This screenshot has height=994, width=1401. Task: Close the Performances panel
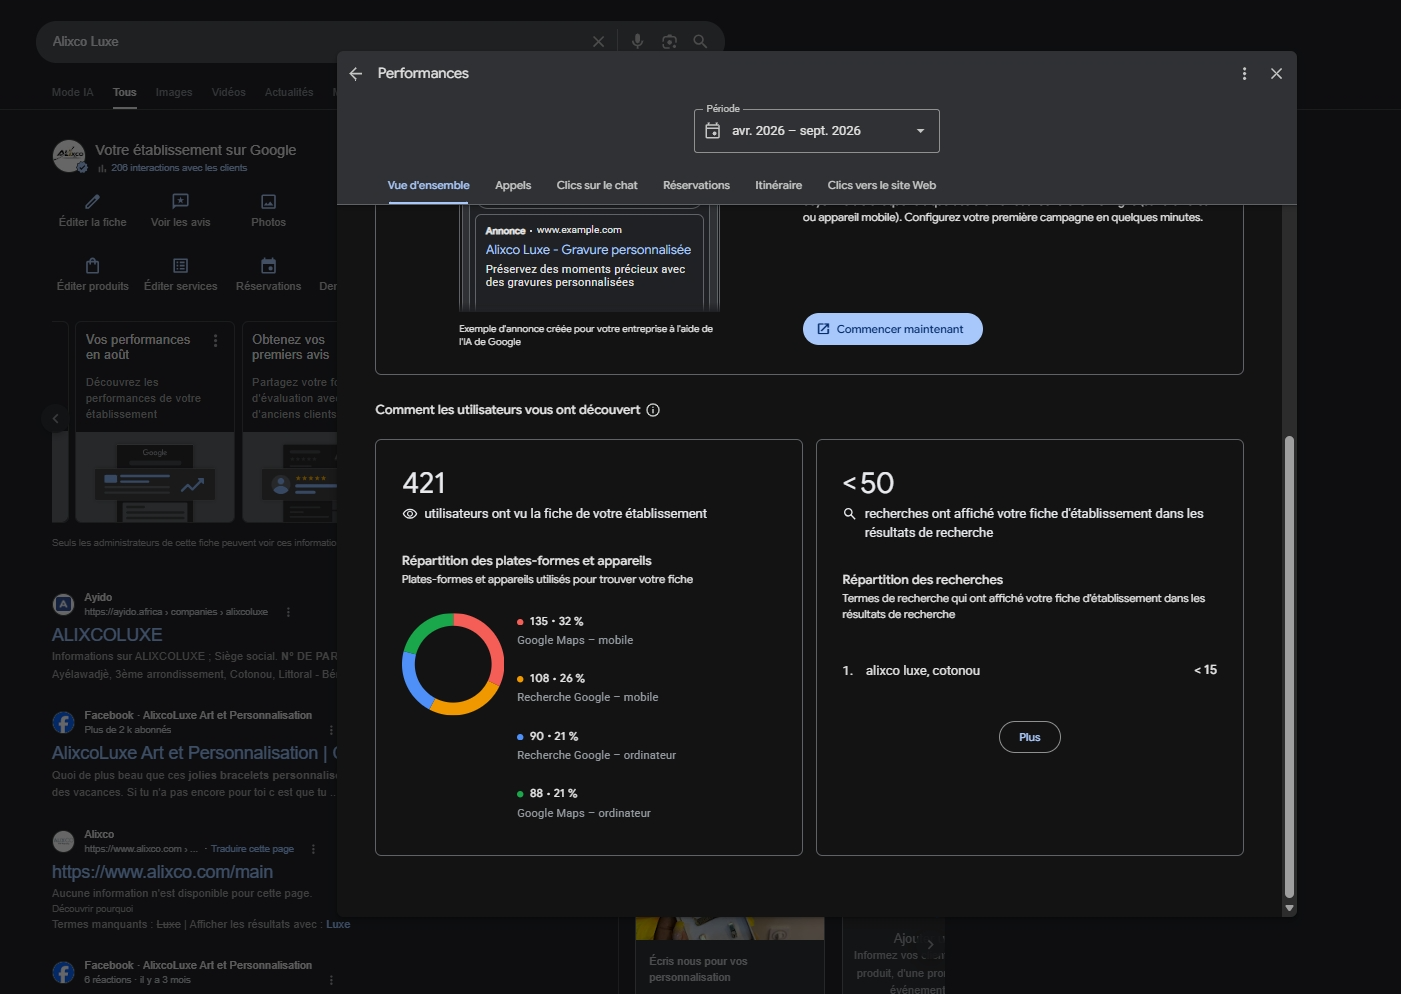[x=1276, y=74]
